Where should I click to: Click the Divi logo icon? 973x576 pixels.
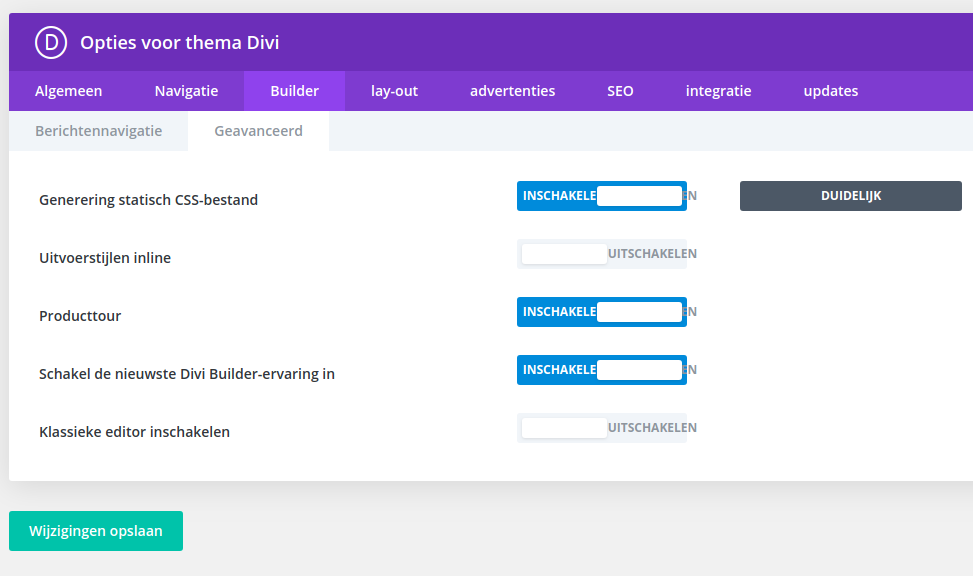[50, 42]
